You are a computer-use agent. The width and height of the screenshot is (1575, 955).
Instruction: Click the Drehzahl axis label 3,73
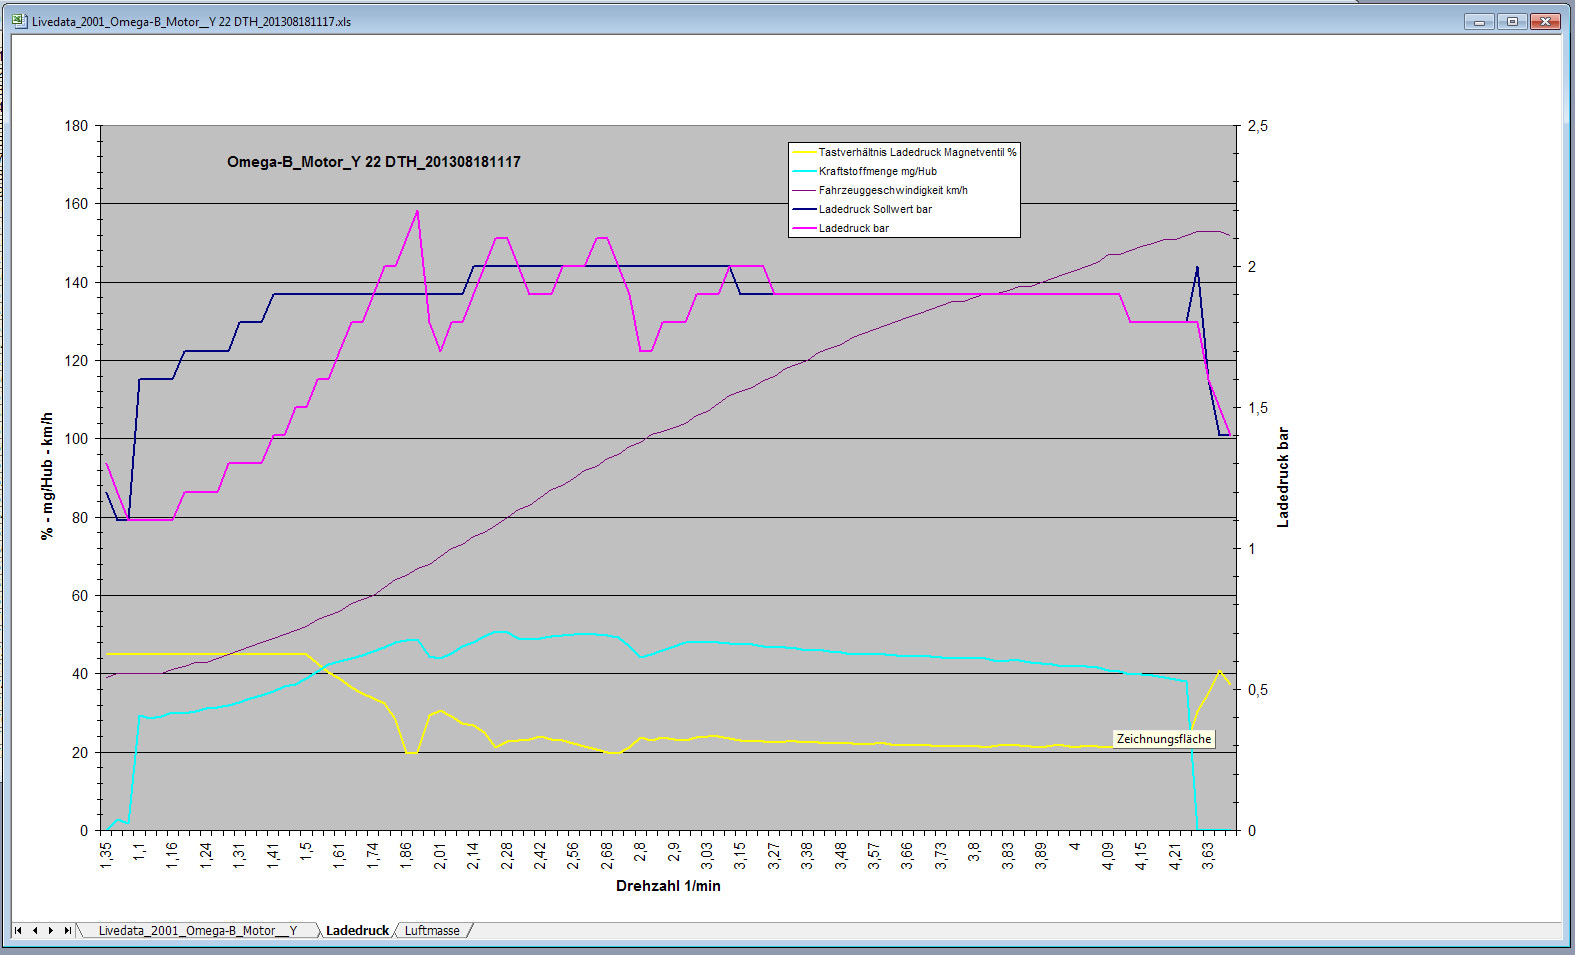[x=941, y=855]
